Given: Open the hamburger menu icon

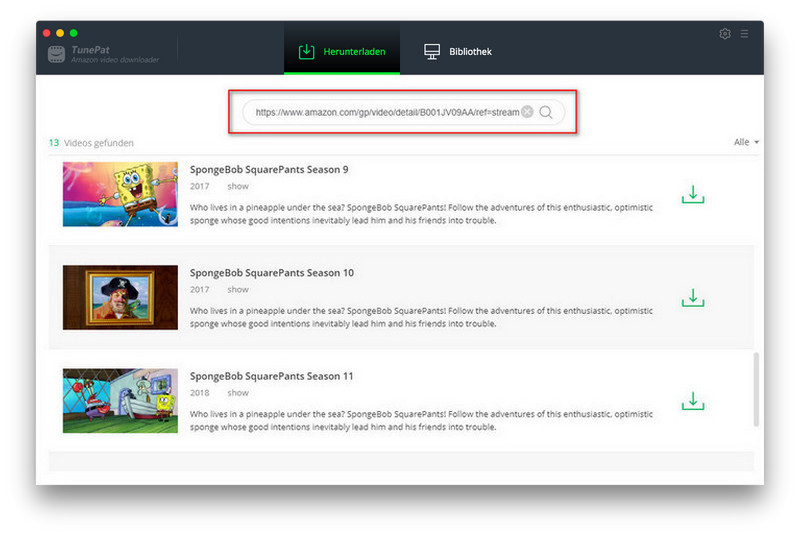Looking at the screenshot, I should [744, 34].
